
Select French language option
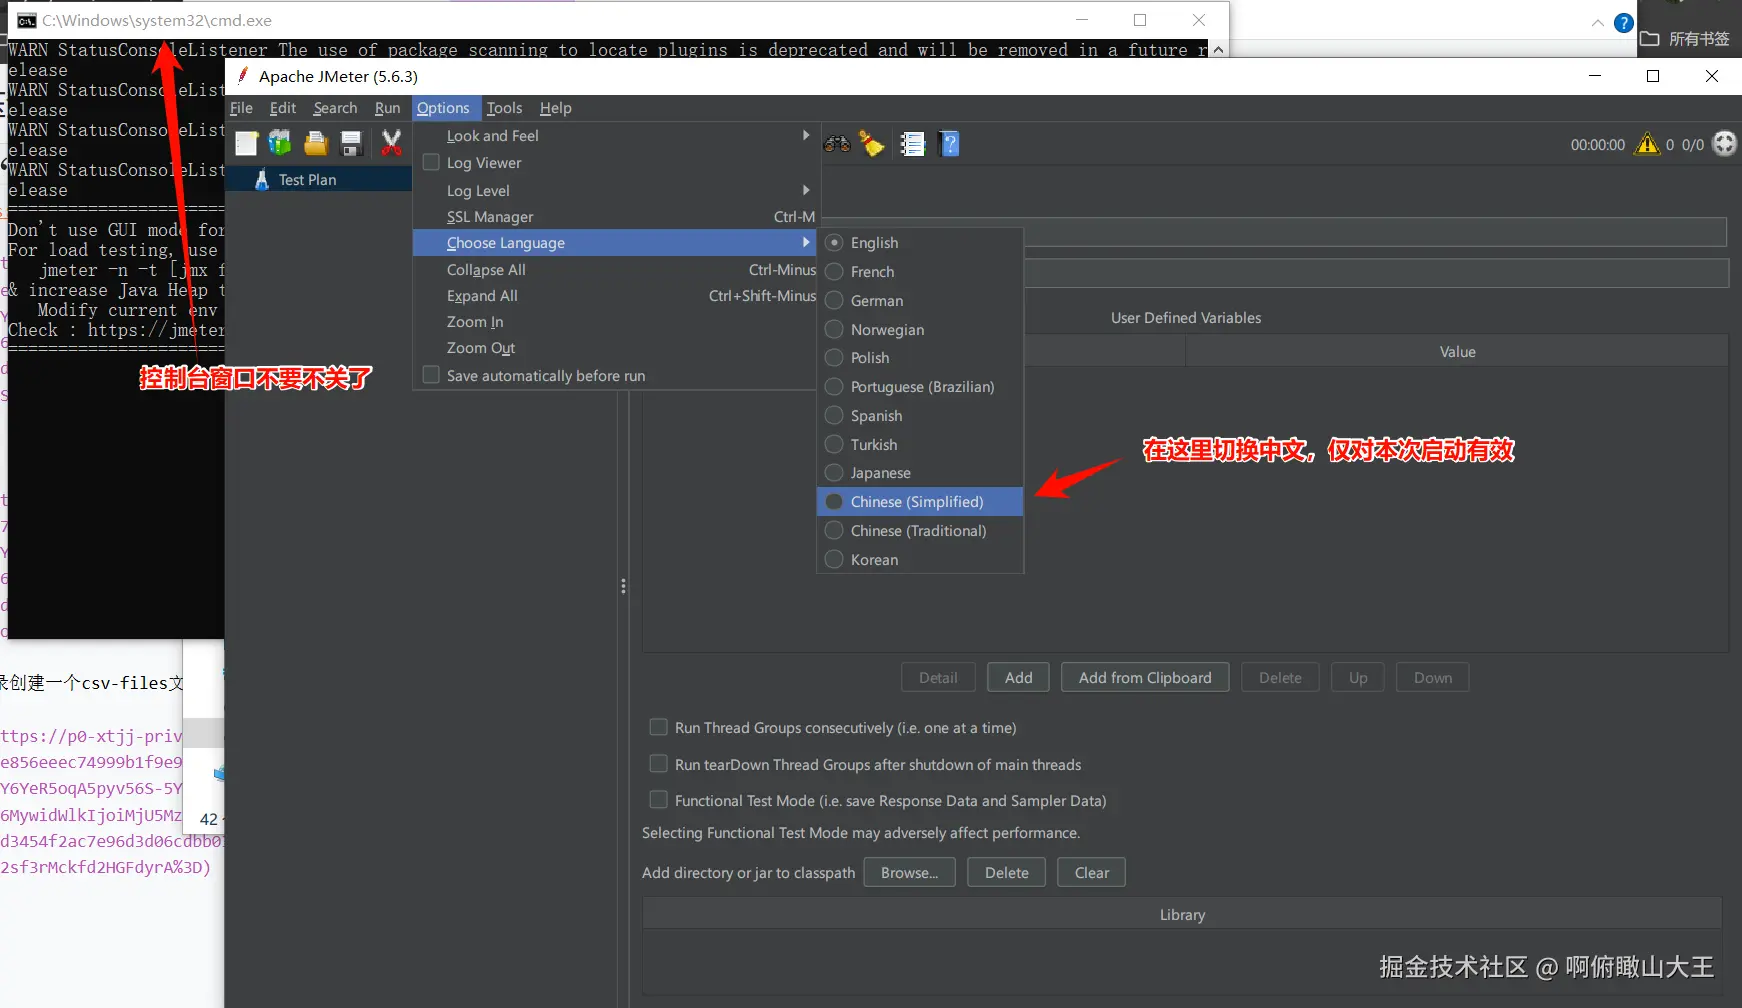[920, 272]
